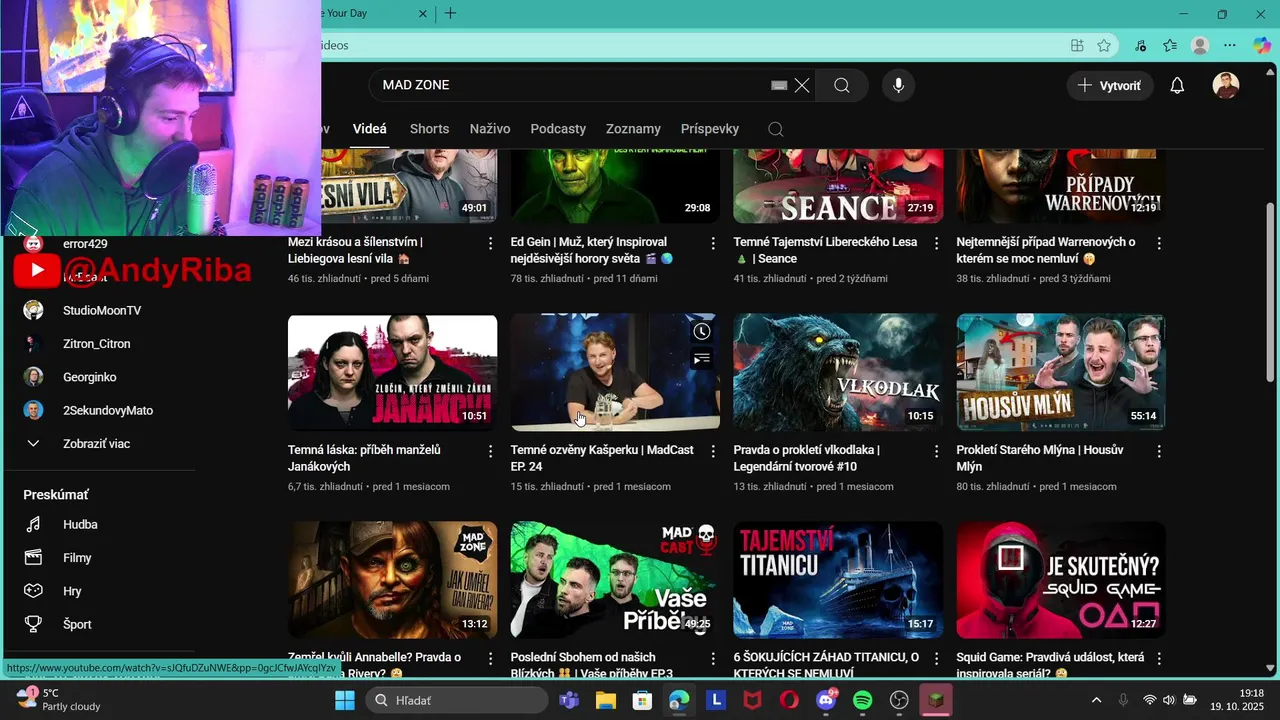Open OBS Studio from the taskbar

pyautogui.click(x=899, y=700)
